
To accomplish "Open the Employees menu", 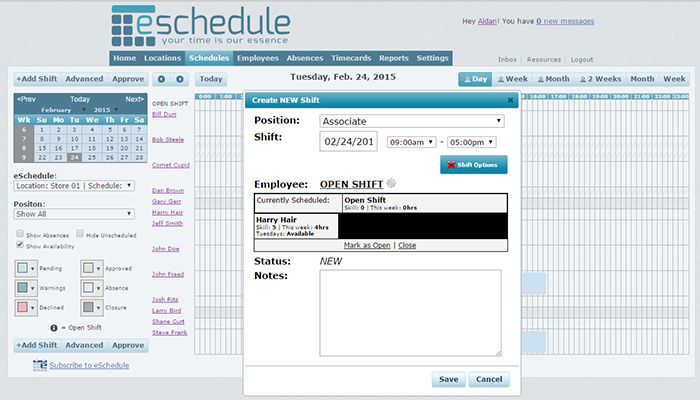I will click(258, 58).
